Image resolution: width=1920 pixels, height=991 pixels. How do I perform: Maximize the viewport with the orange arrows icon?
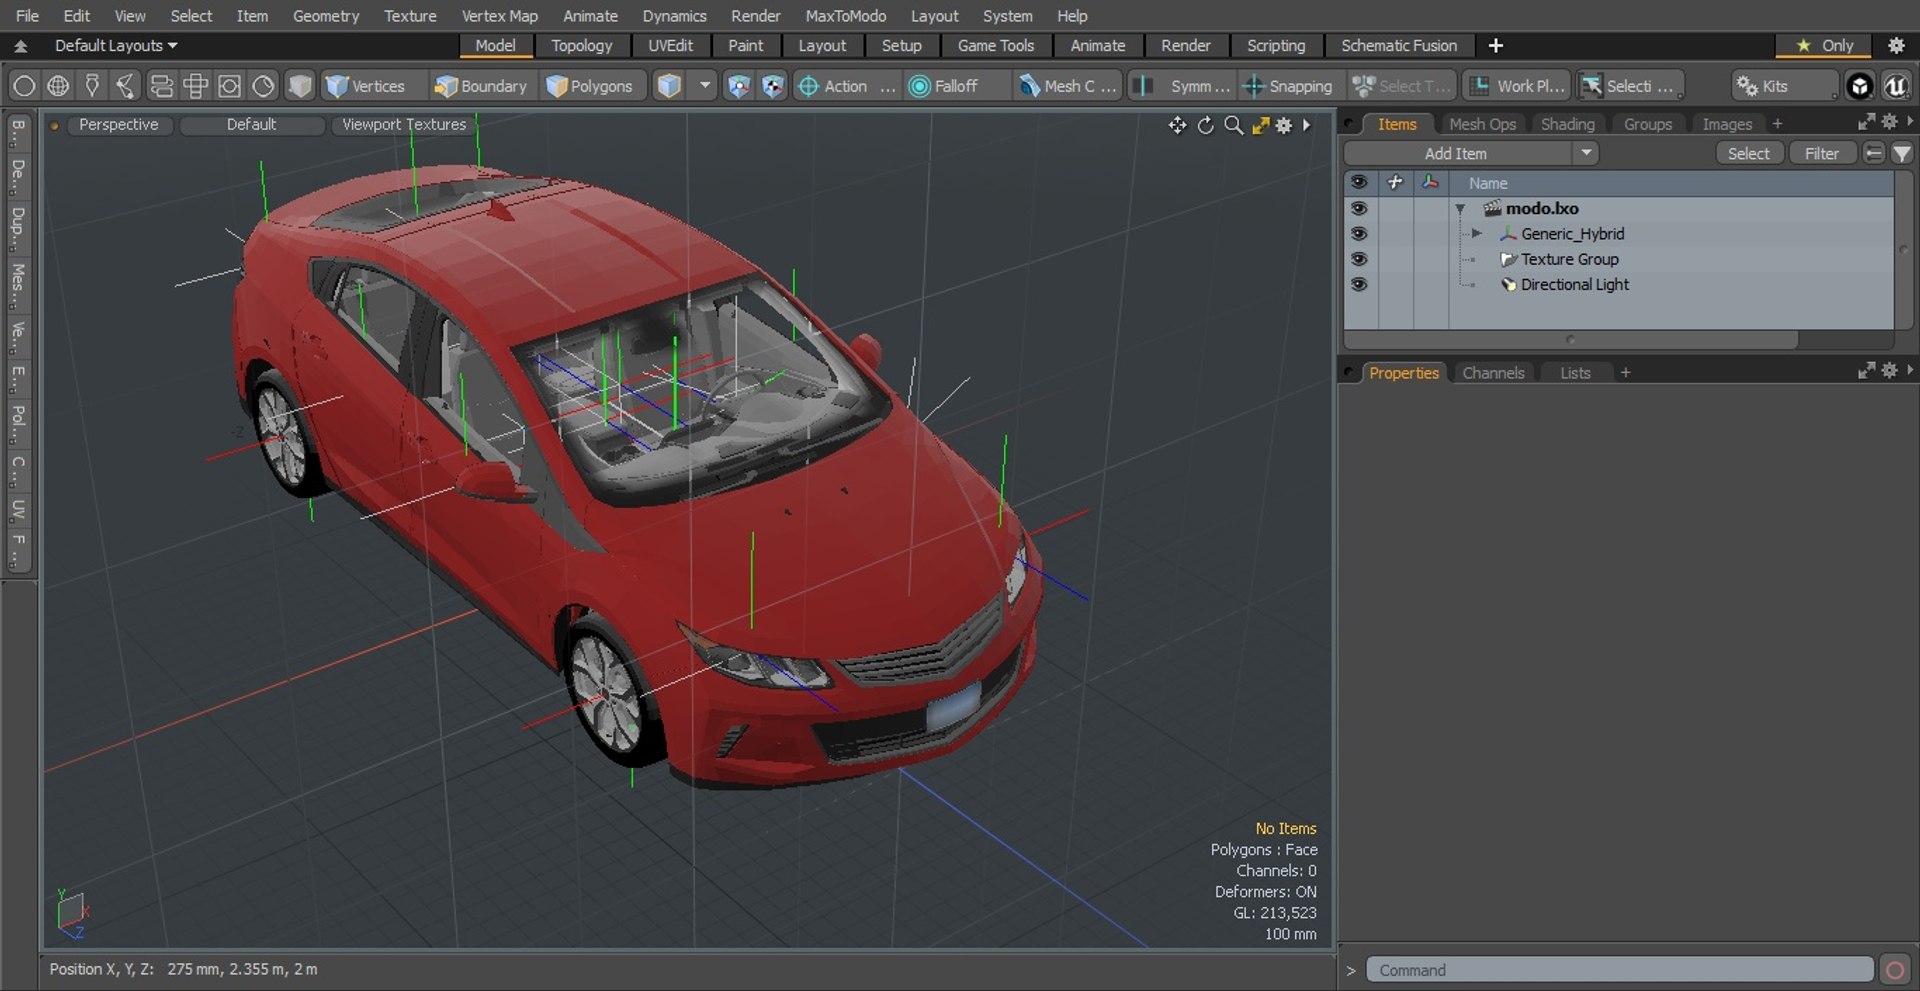point(1260,125)
